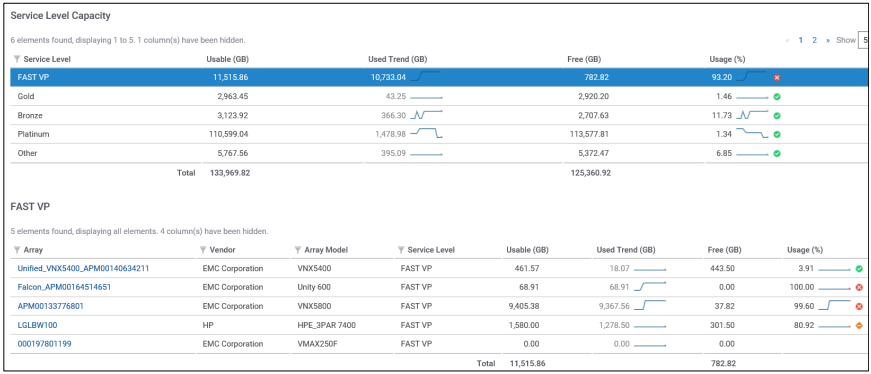Click the Bronze Used Trend sparkline

pyautogui.click(x=427, y=115)
